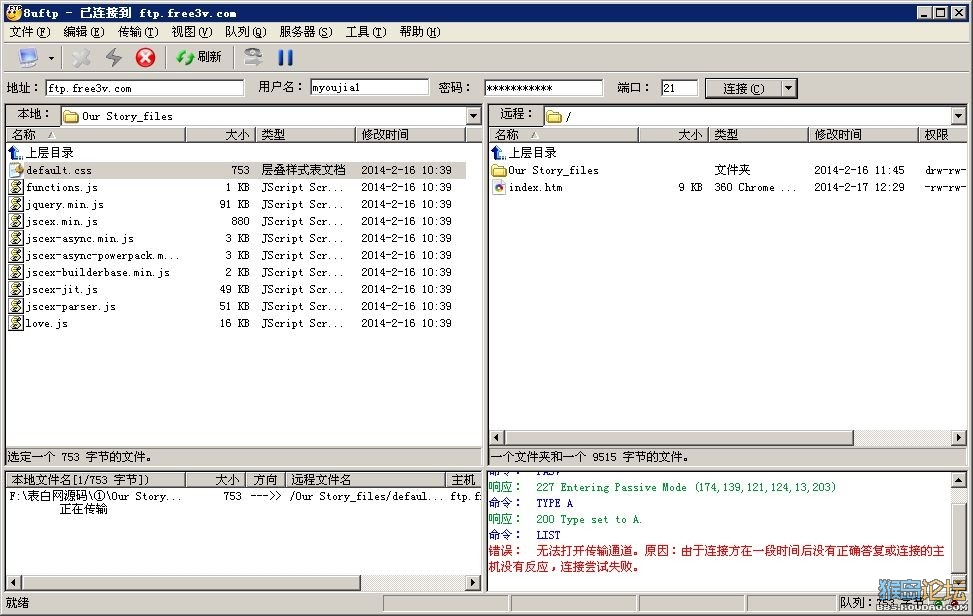The height and width of the screenshot is (616, 973).
Task: Open the 服务器(S) menu
Action: point(305,32)
